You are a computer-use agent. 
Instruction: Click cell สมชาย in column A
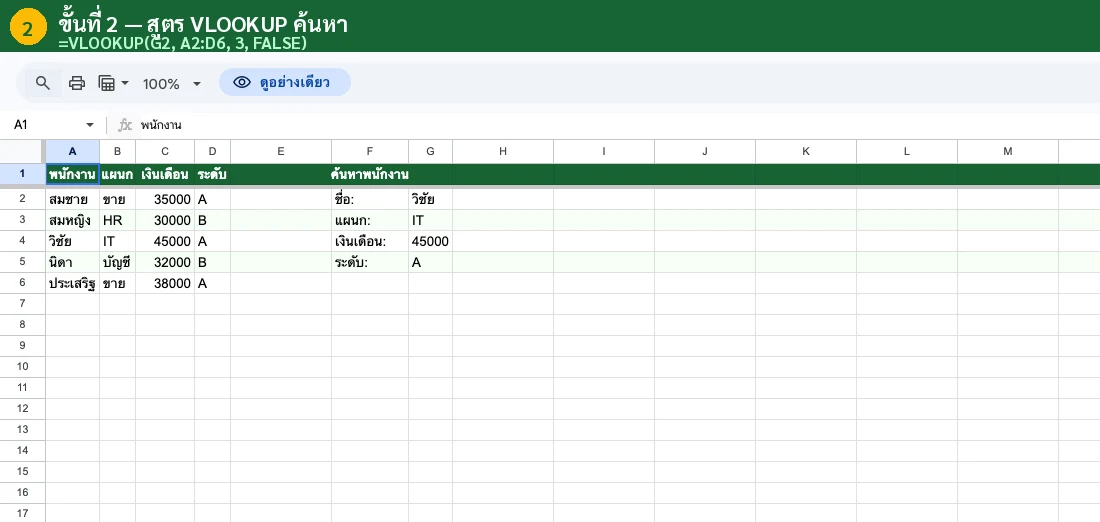[x=72, y=199]
